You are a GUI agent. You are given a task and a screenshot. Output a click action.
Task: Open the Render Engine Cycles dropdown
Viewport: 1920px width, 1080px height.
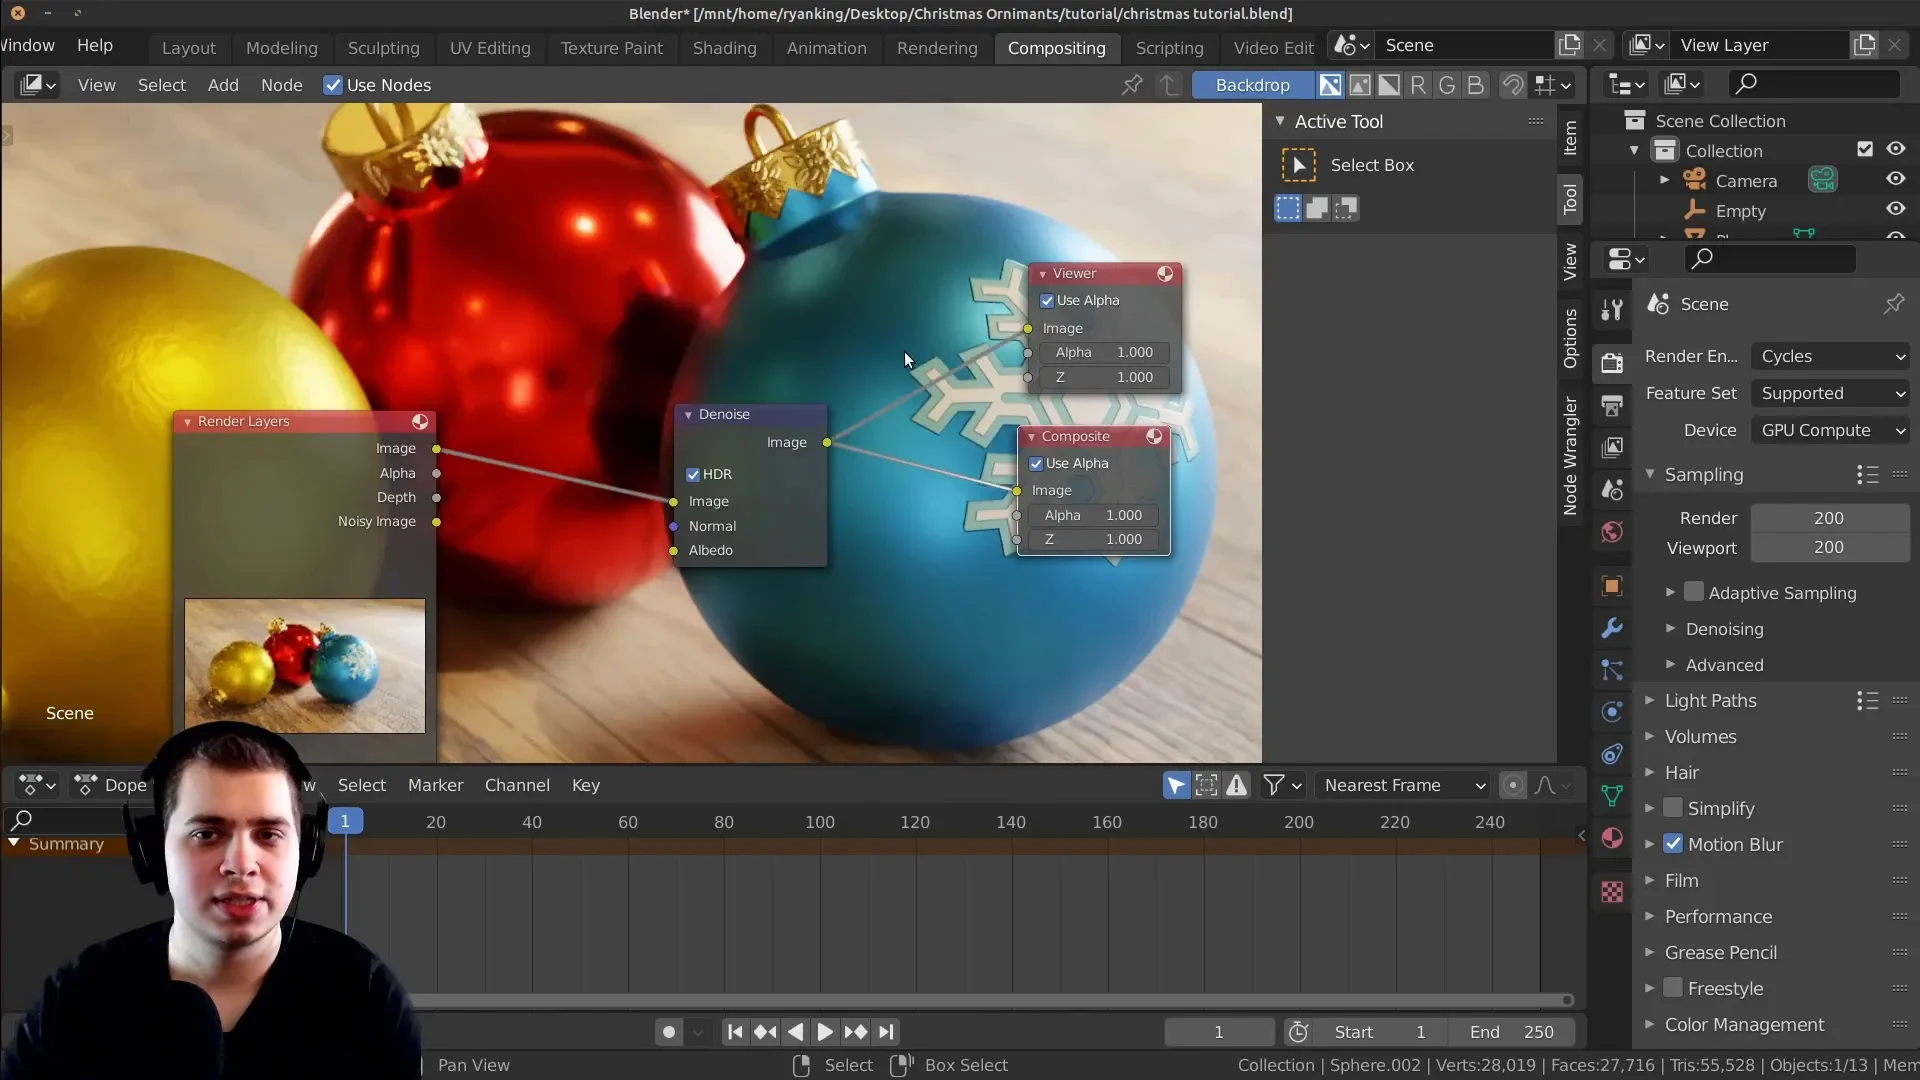1831,356
